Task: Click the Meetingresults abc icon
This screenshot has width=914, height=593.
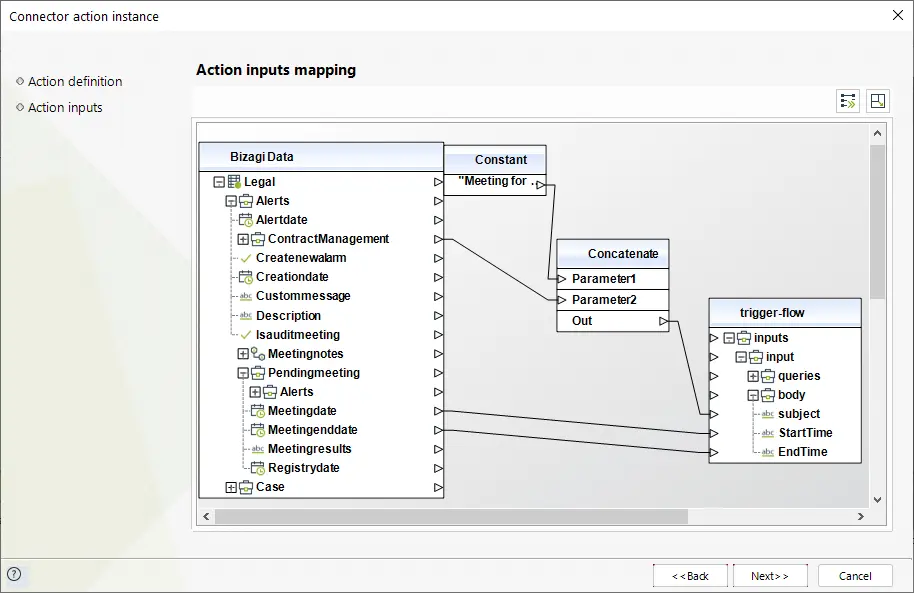Action: tap(258, 449)
